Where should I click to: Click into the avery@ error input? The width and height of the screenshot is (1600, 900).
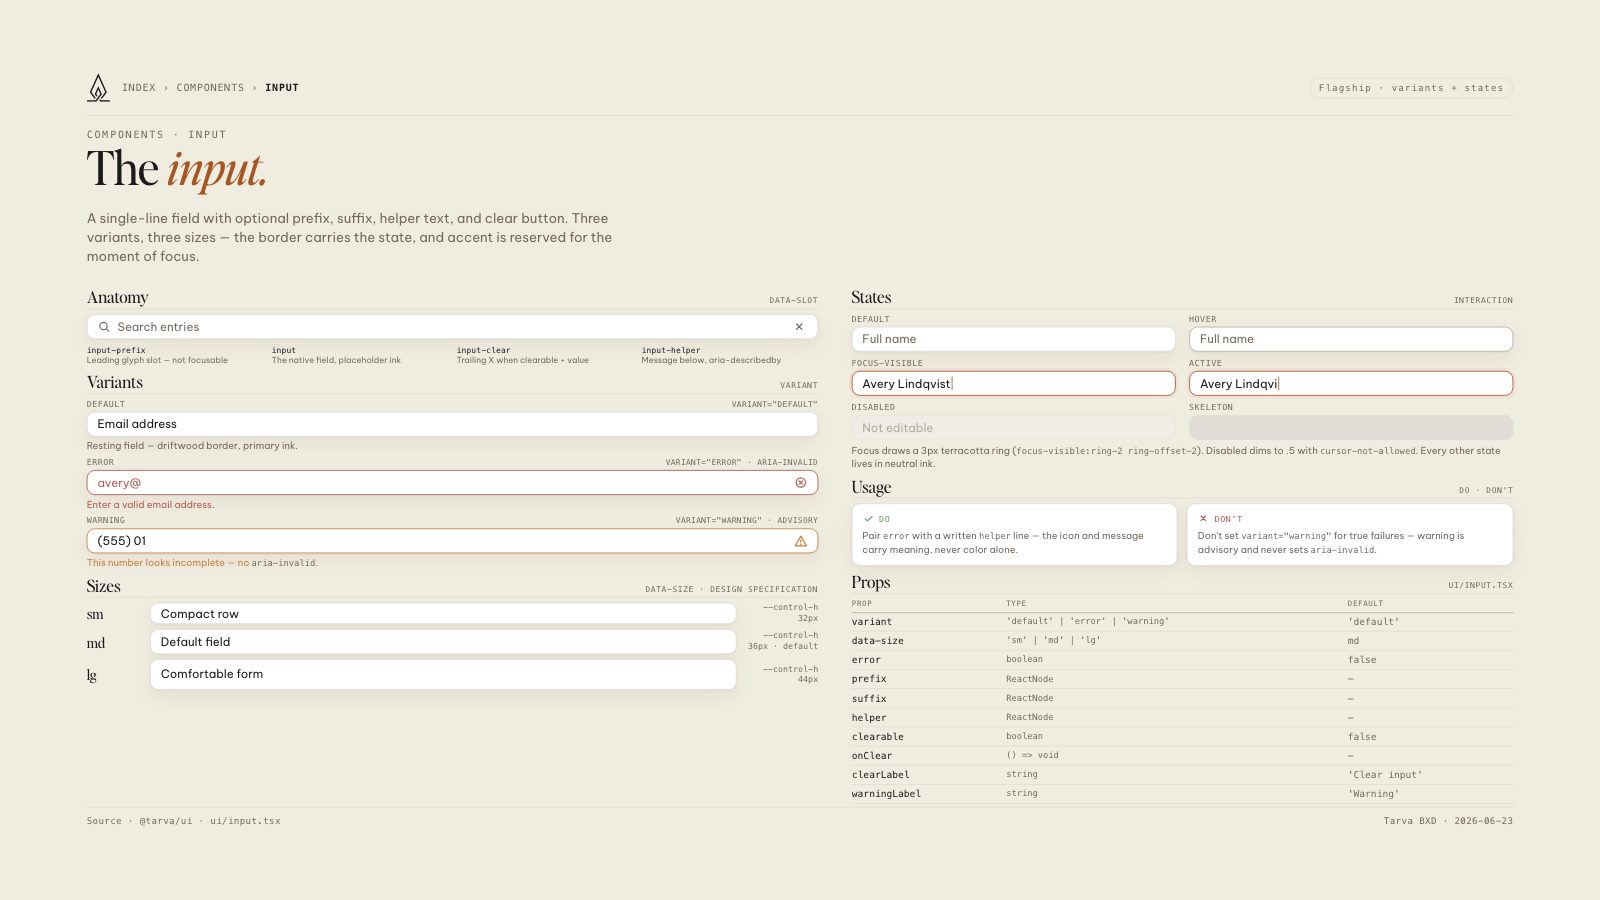click(452, 483)
